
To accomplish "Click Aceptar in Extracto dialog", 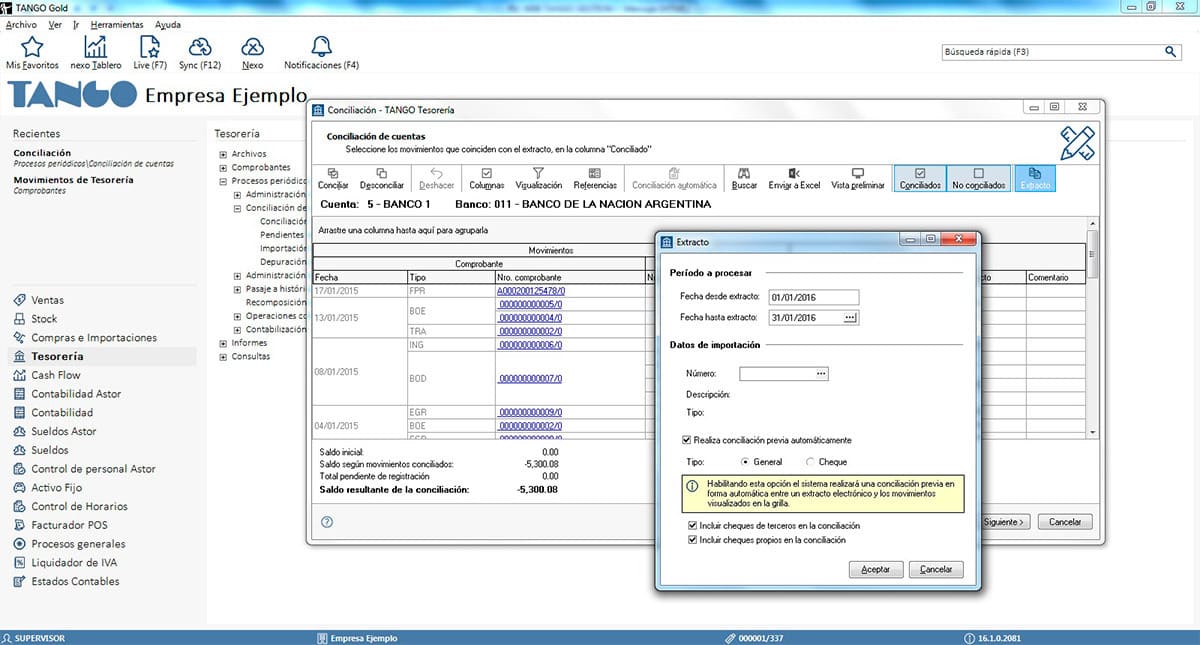I will click(x=876, y=569).
